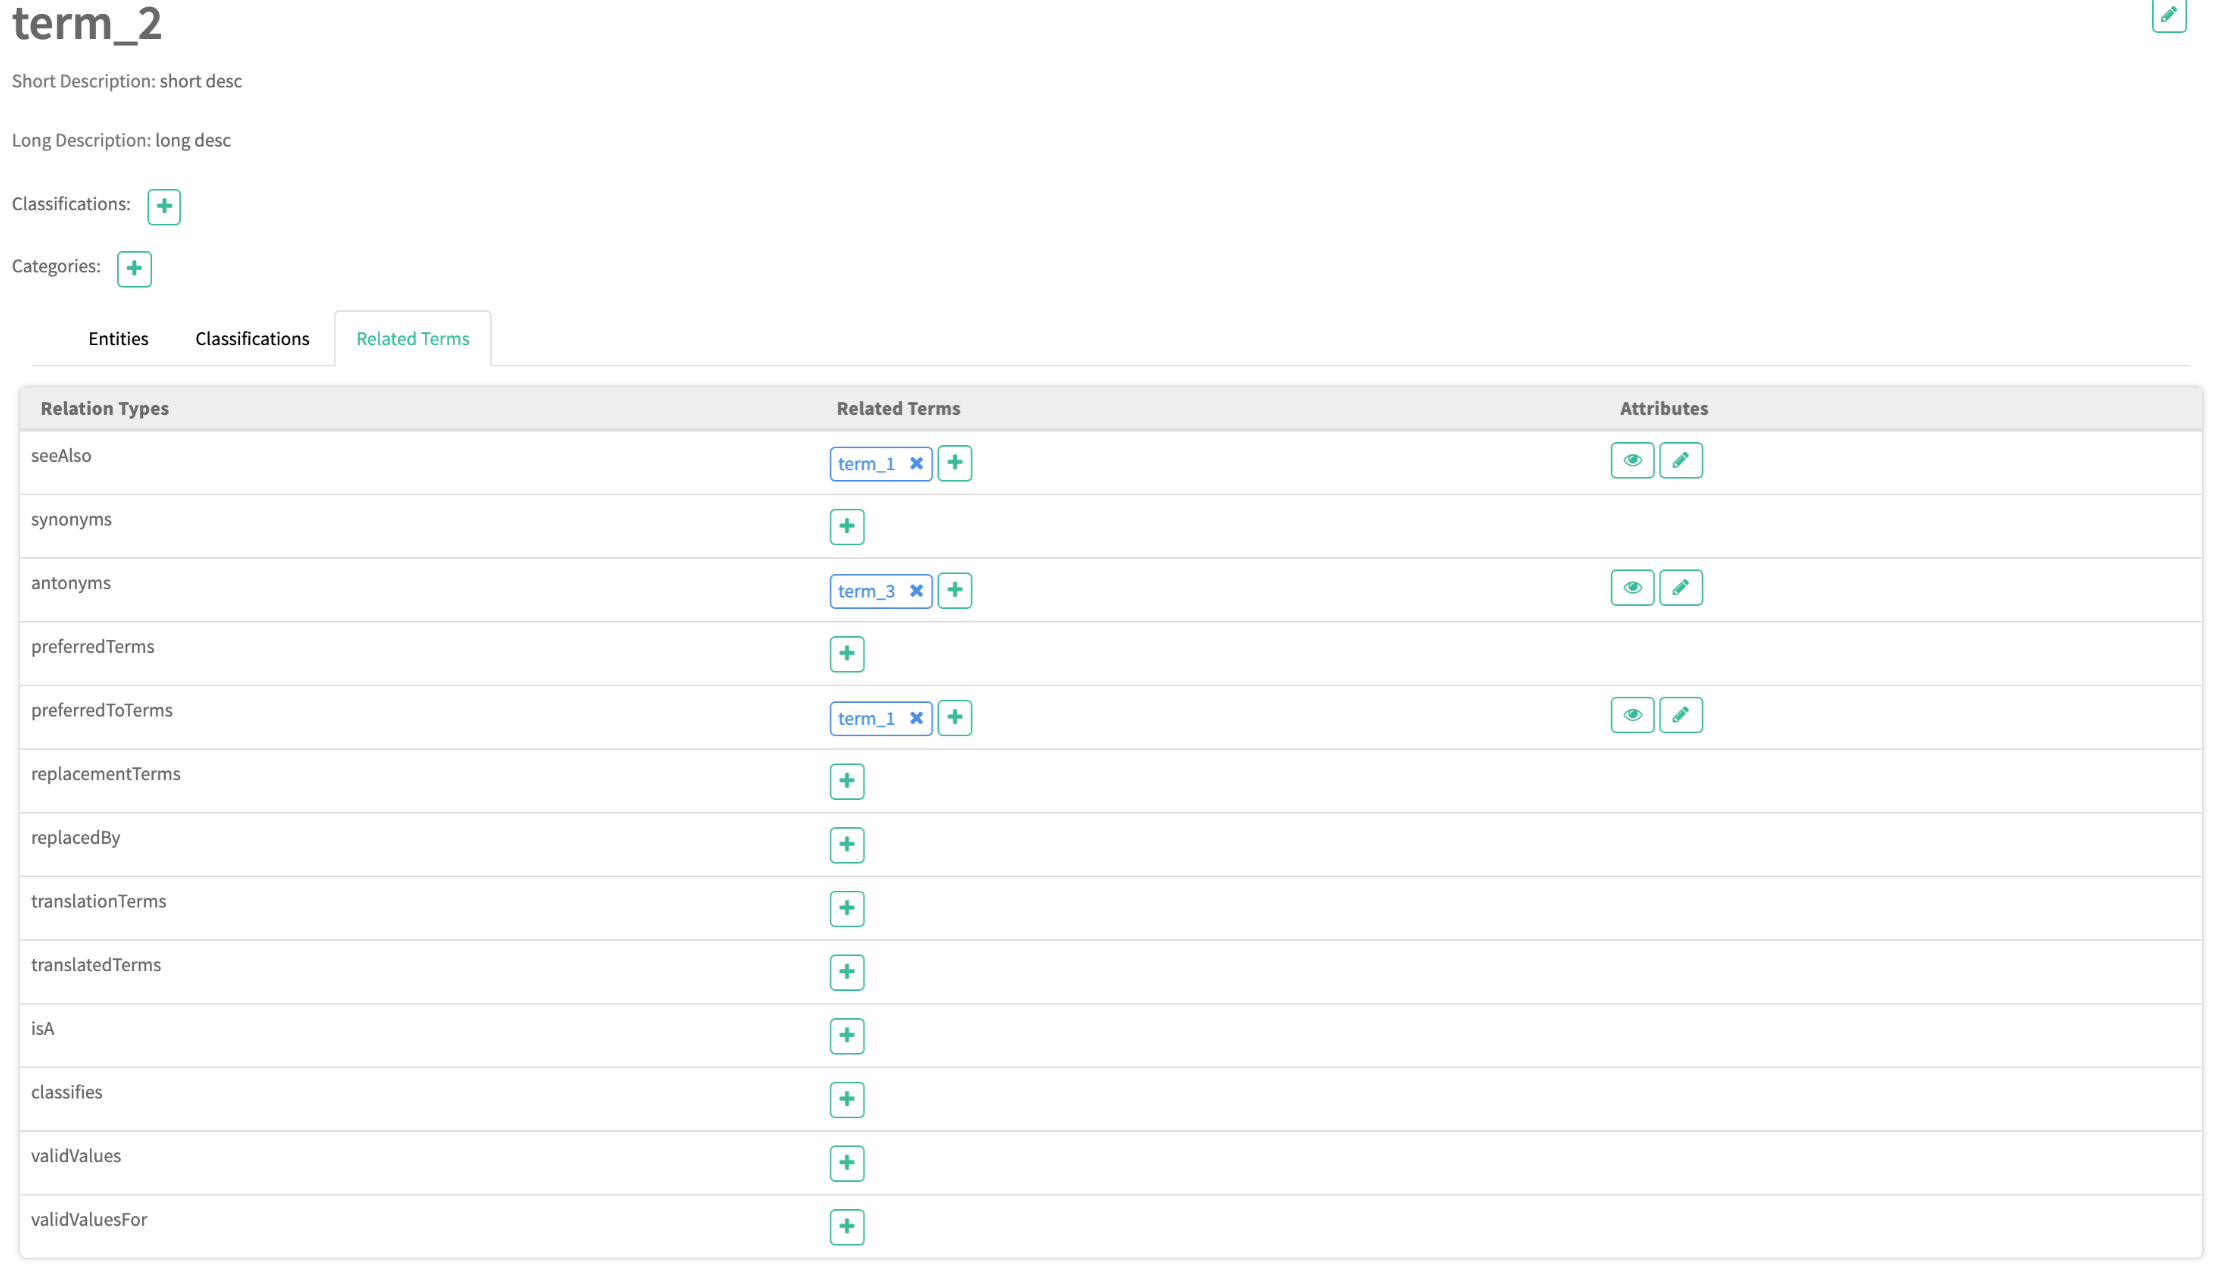Image resolution: width=2216 pixels, height=1268 pixels.
Task: Add a synonyms related term
Action: tap(846, 526)
